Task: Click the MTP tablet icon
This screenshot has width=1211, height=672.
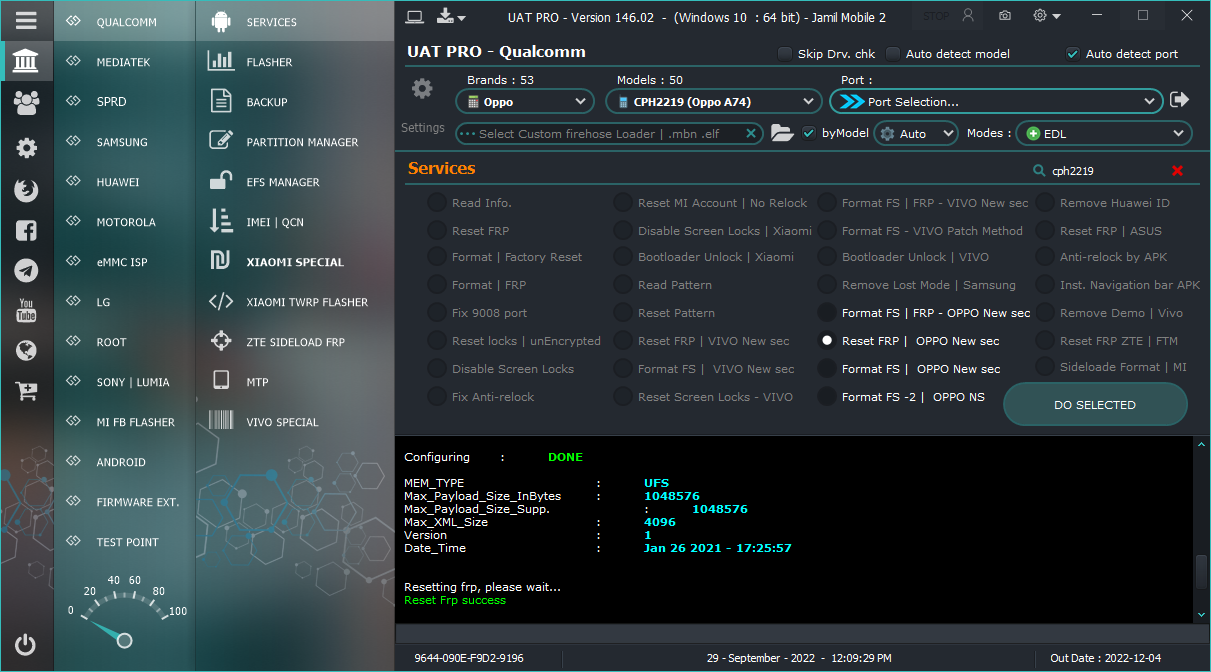Action: (x=221, y=381)
